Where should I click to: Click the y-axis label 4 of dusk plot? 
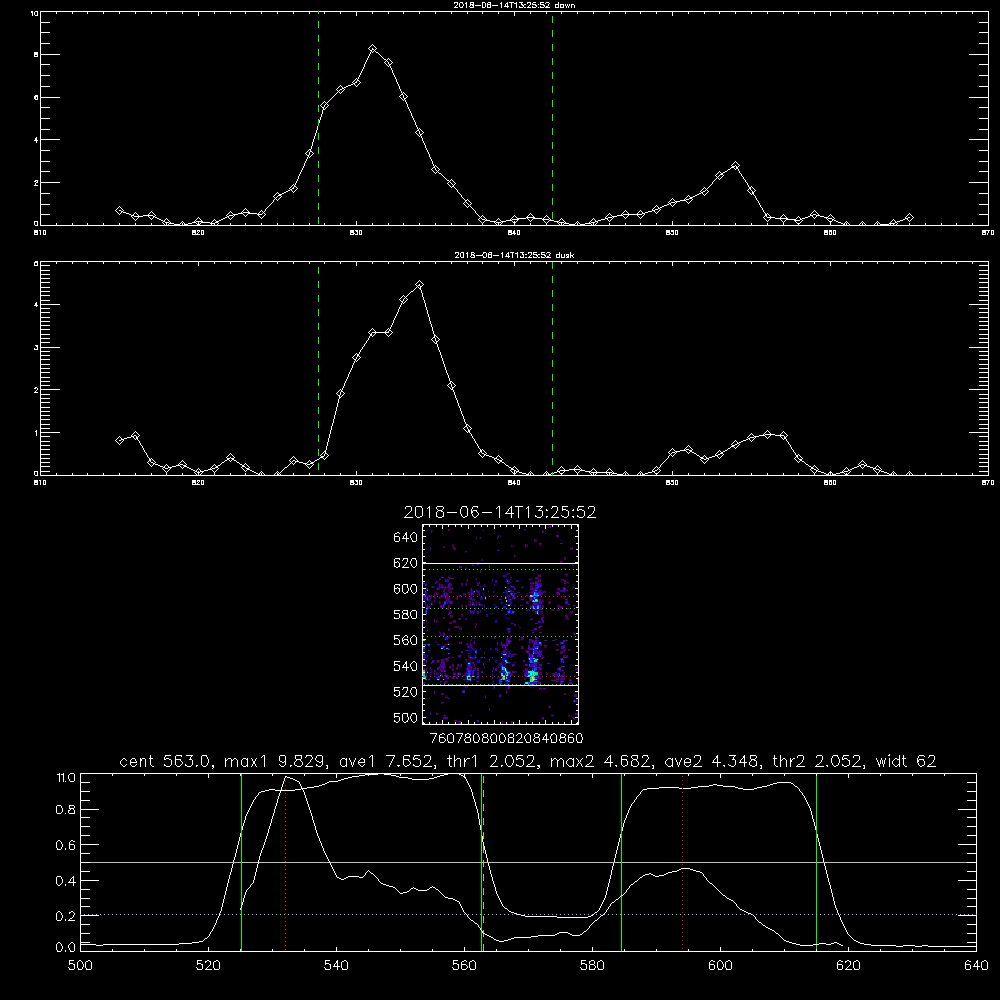click(36, 305)
